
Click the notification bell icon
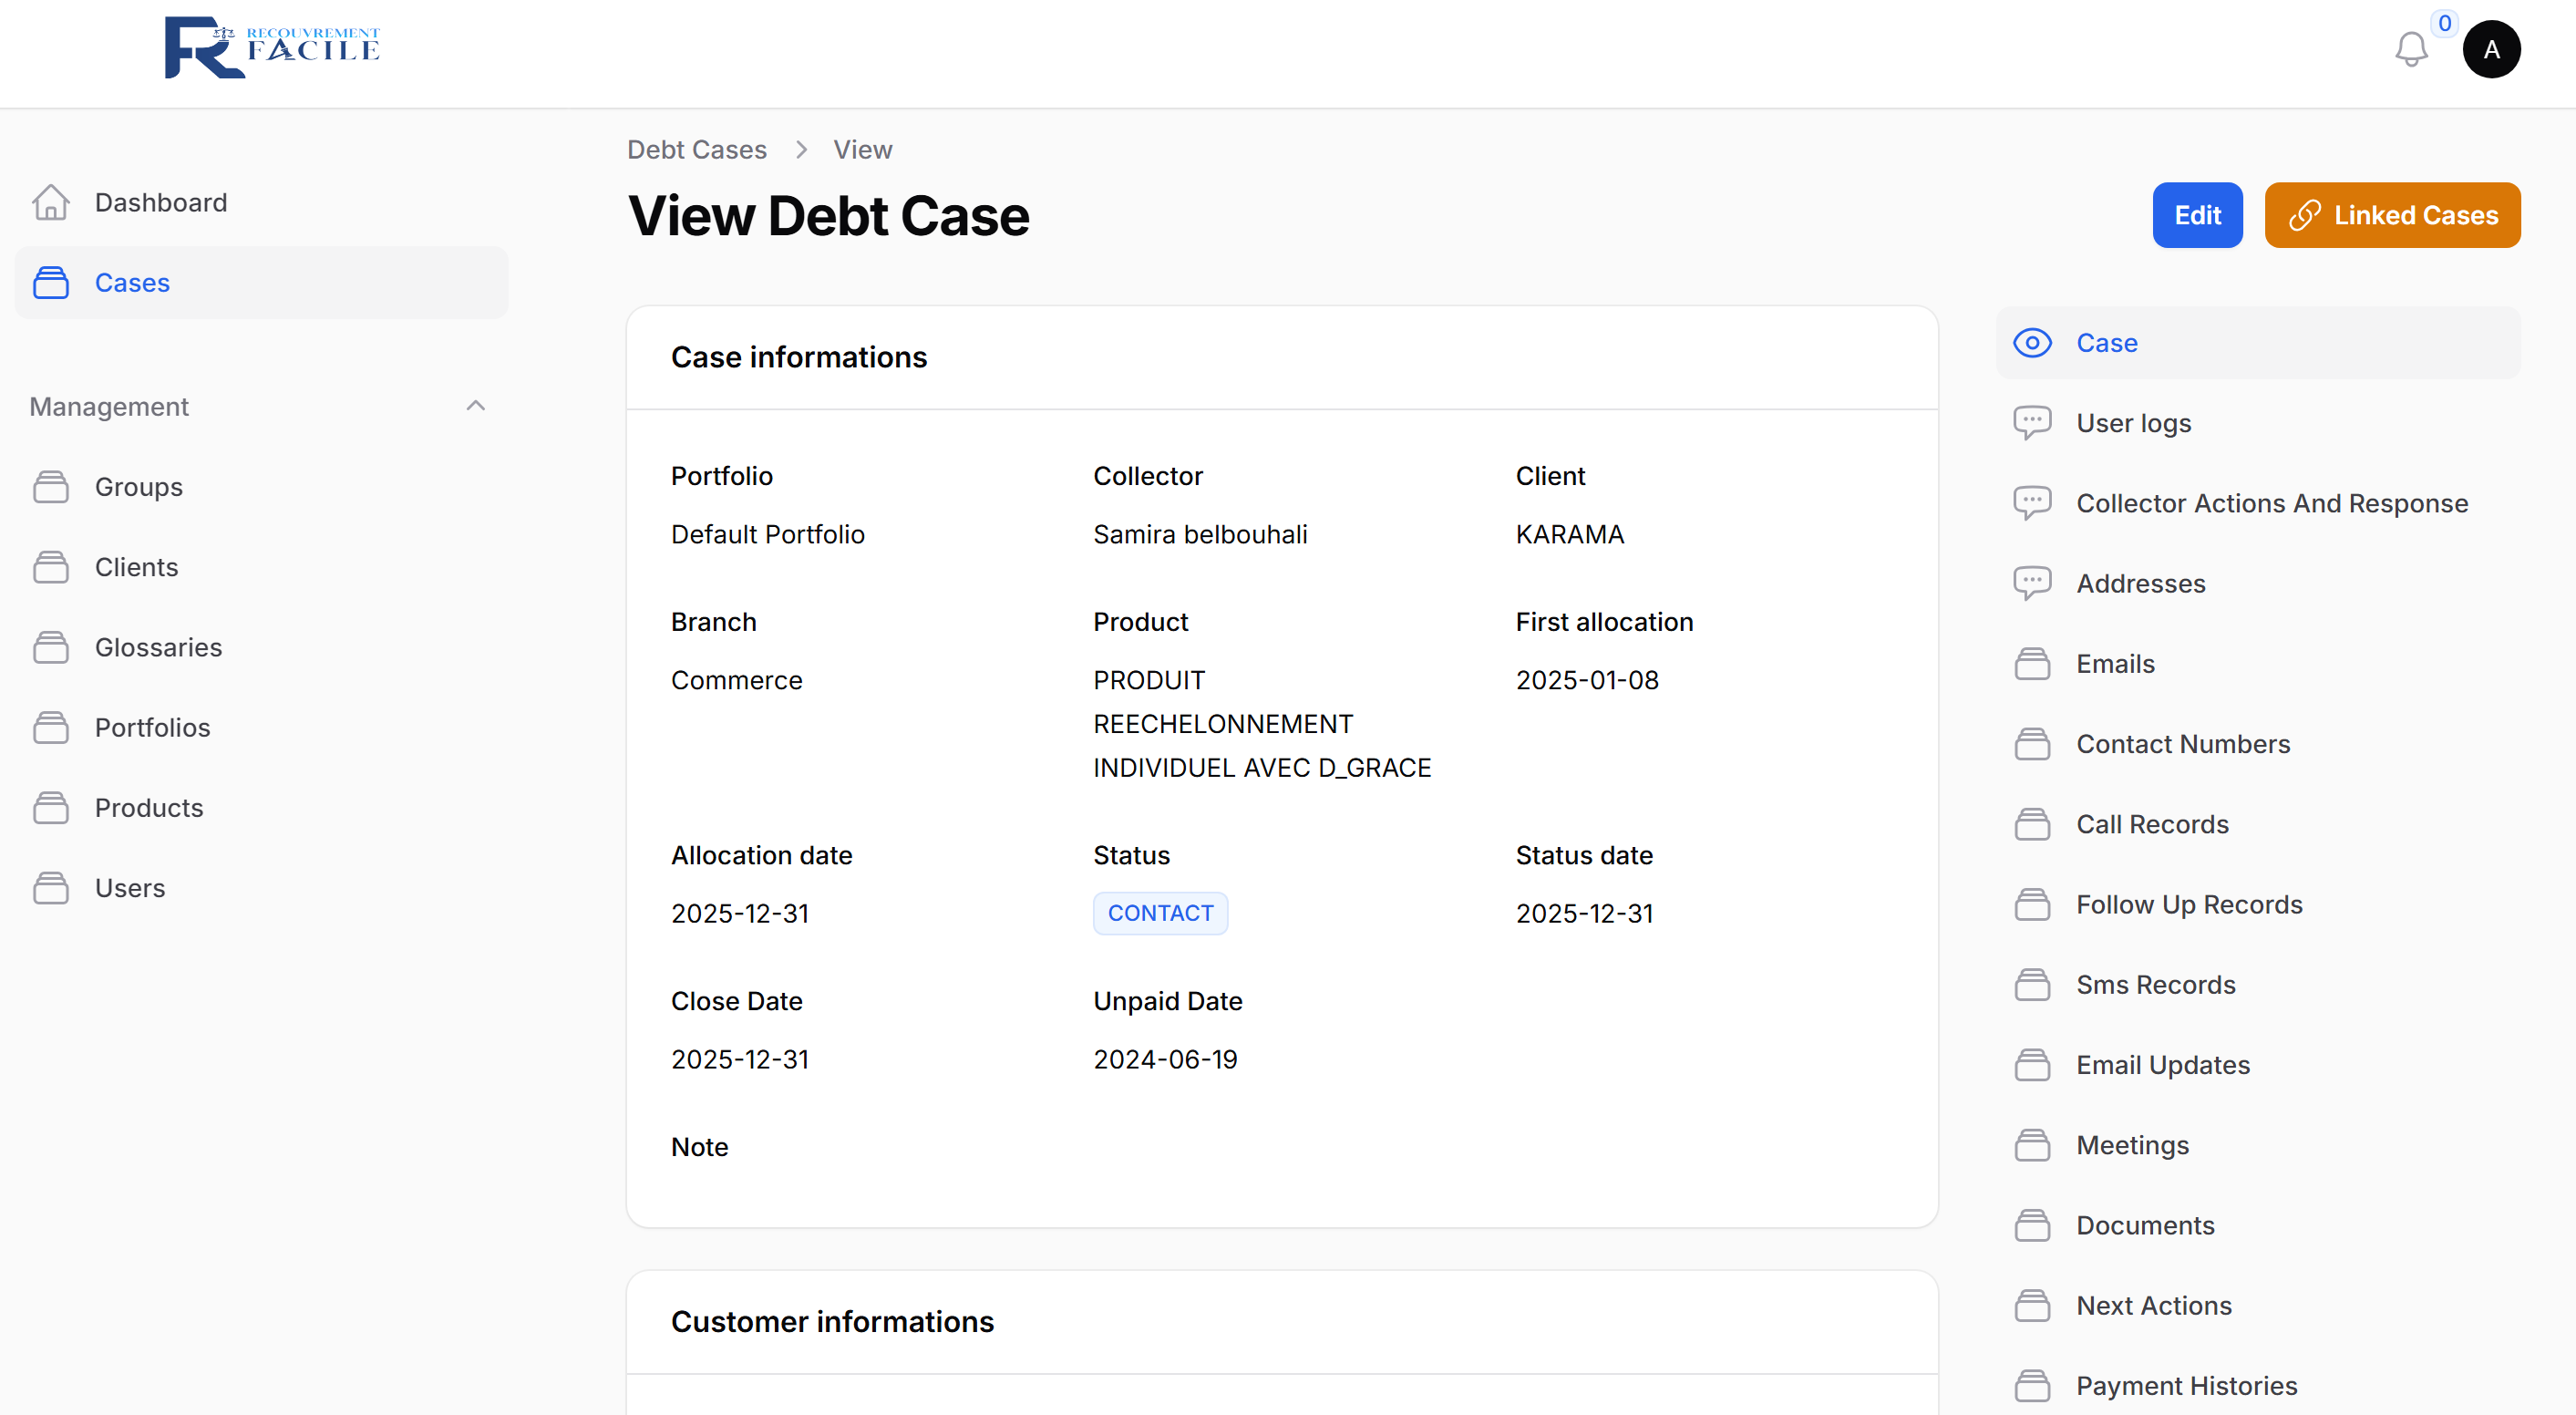click(x=2410, y=49)
